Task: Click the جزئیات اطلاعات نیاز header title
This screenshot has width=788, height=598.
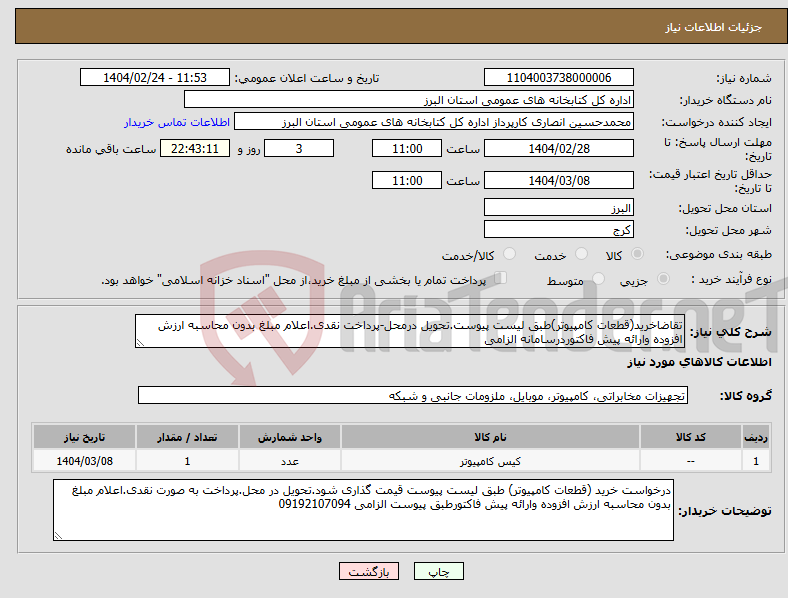Action: [714, 27]
